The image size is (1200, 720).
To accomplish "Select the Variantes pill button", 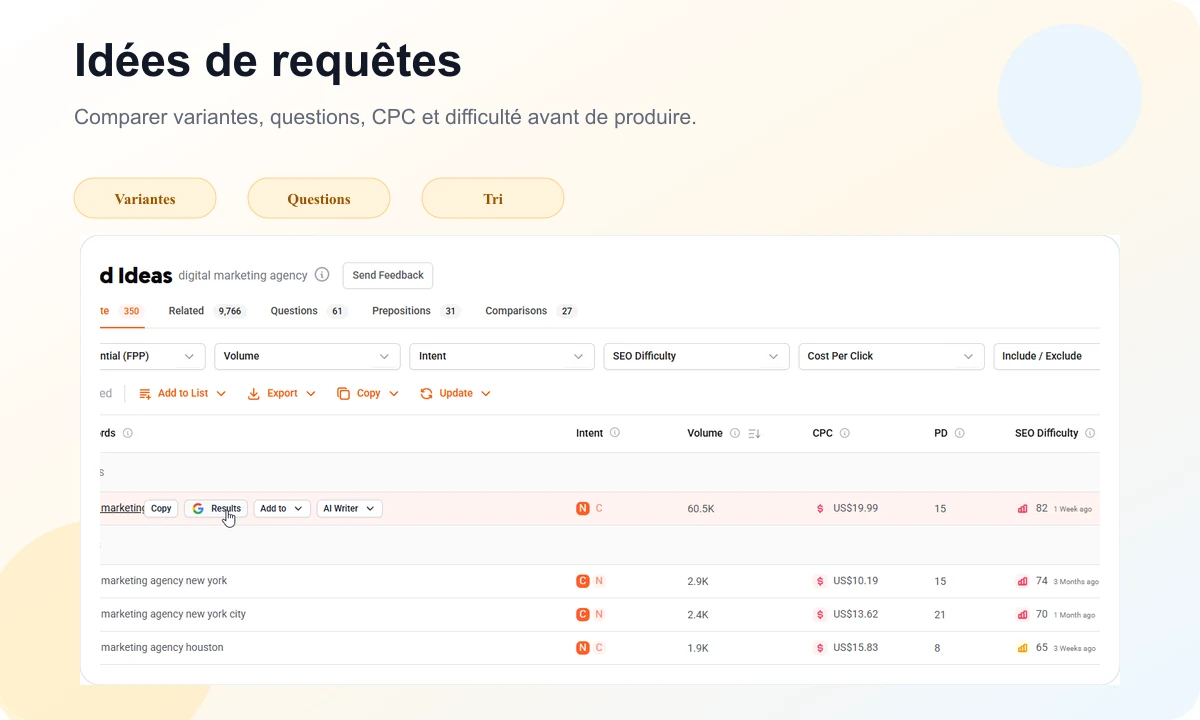I will coord(145,198).
